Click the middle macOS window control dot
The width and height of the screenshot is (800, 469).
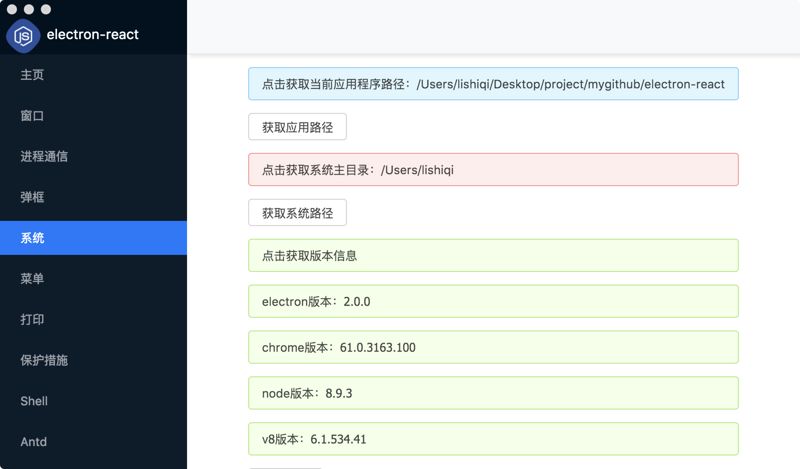click(29, 9)
